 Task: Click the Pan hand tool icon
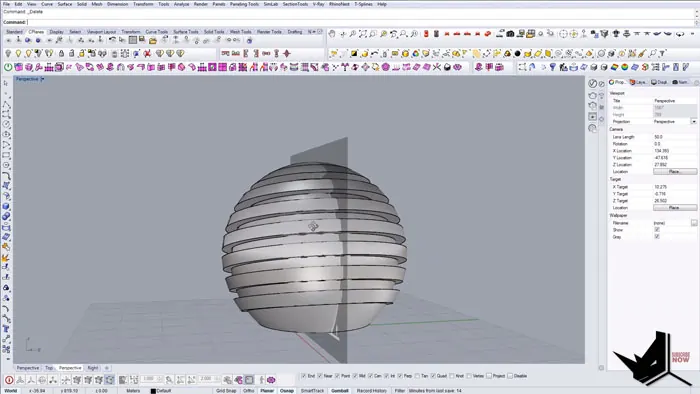(332, 33)
